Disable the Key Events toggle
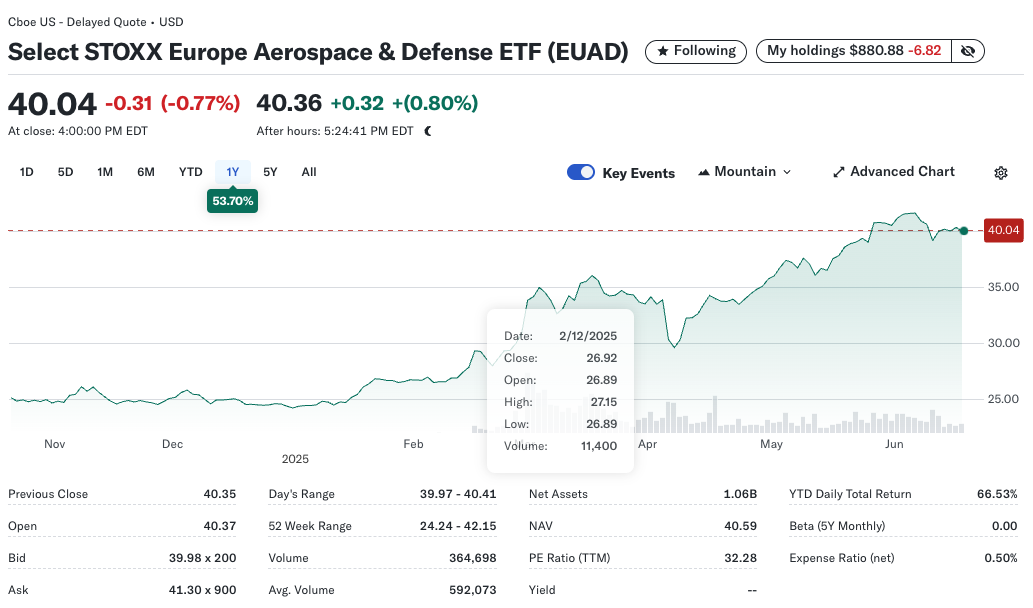Viewport: 1033px width, 608px height. coord(580,172)
